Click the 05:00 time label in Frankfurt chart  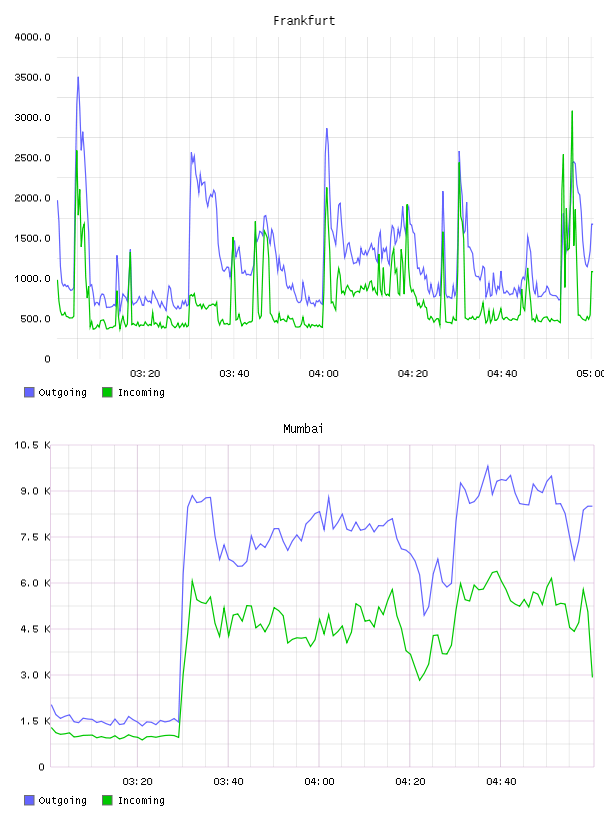pos(590,374)
